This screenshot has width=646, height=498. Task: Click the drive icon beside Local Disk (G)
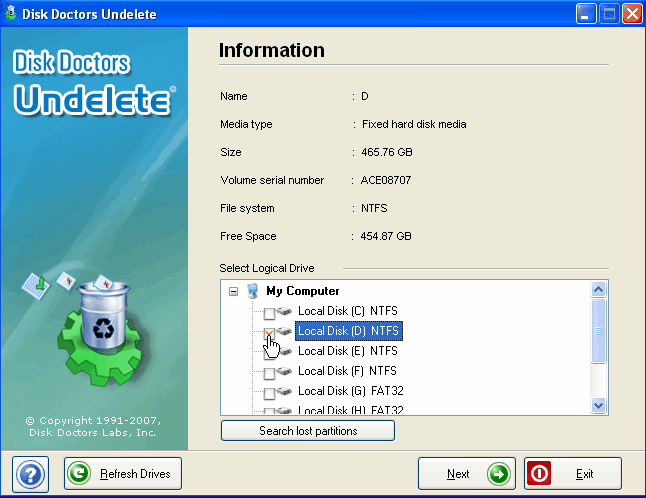[x=284, y=391]
